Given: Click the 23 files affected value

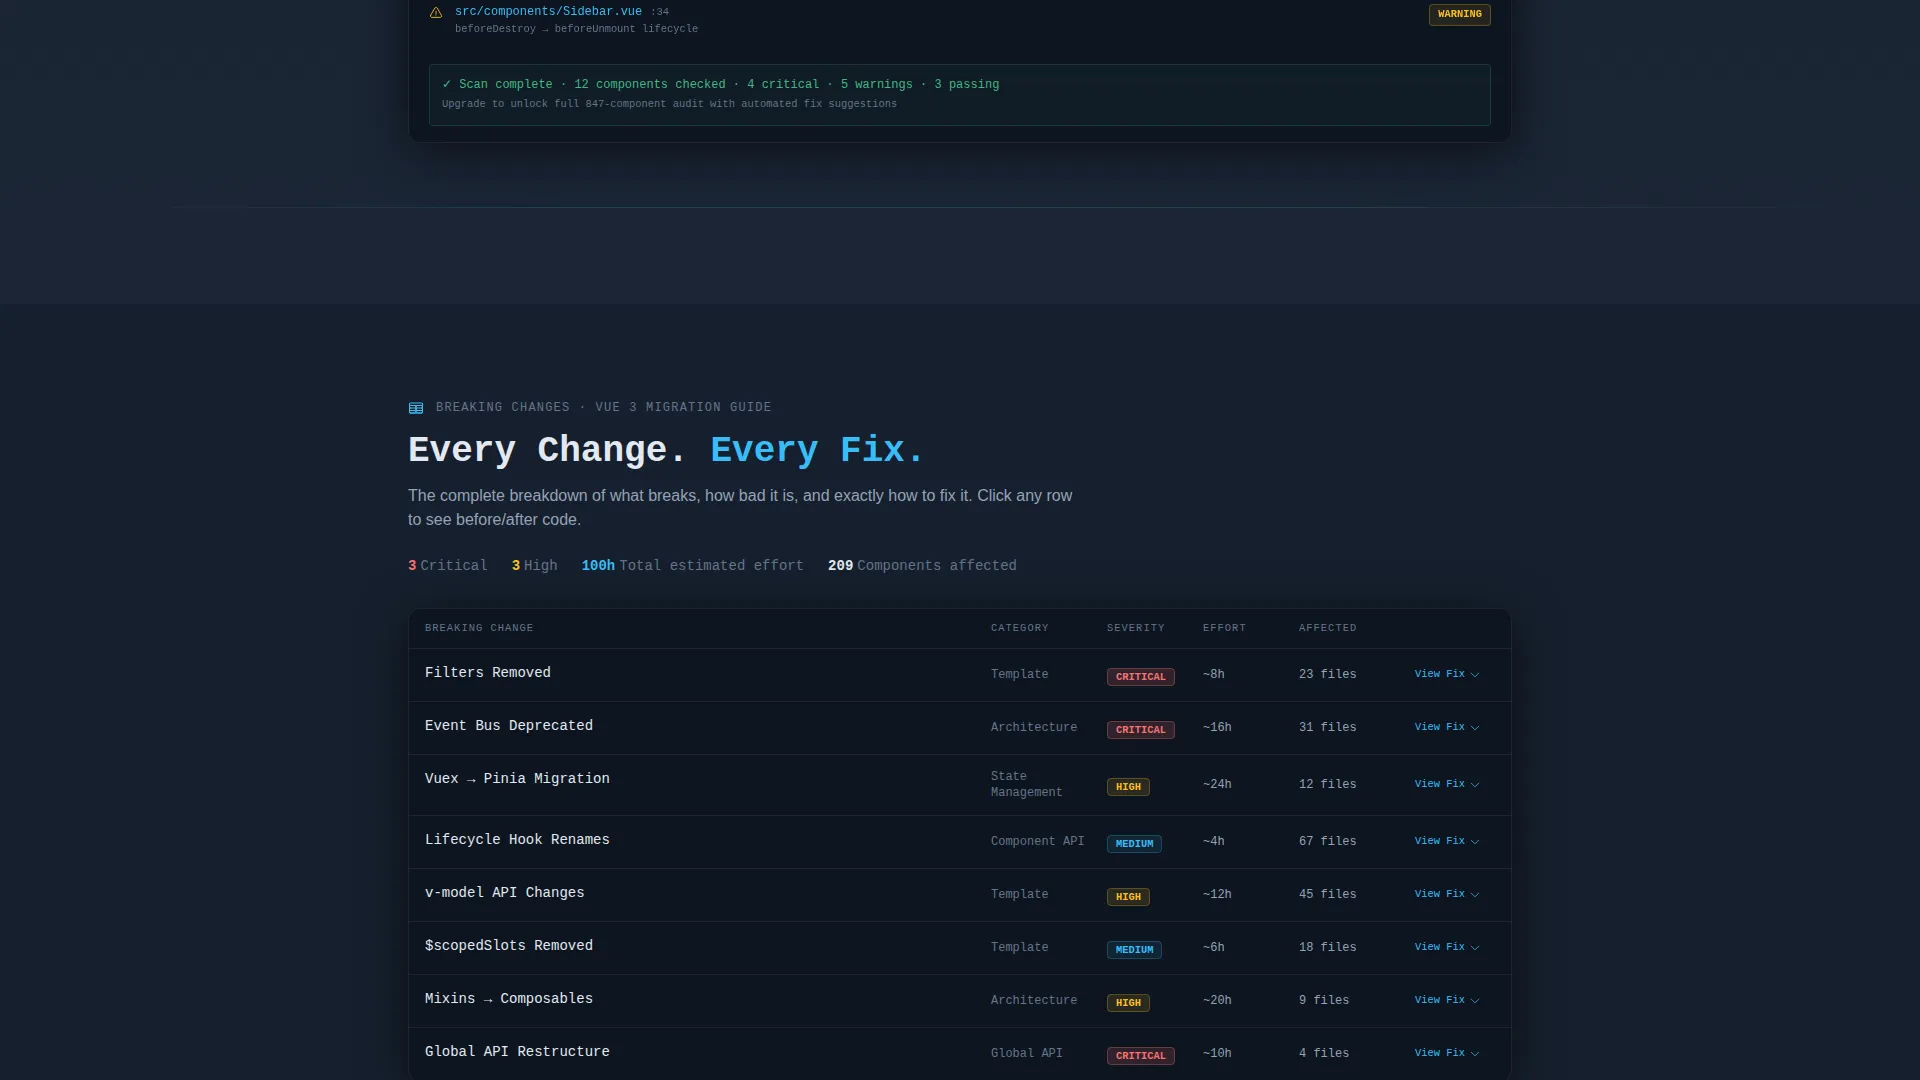Looking at the screenshot, I should coord(1328,674).
